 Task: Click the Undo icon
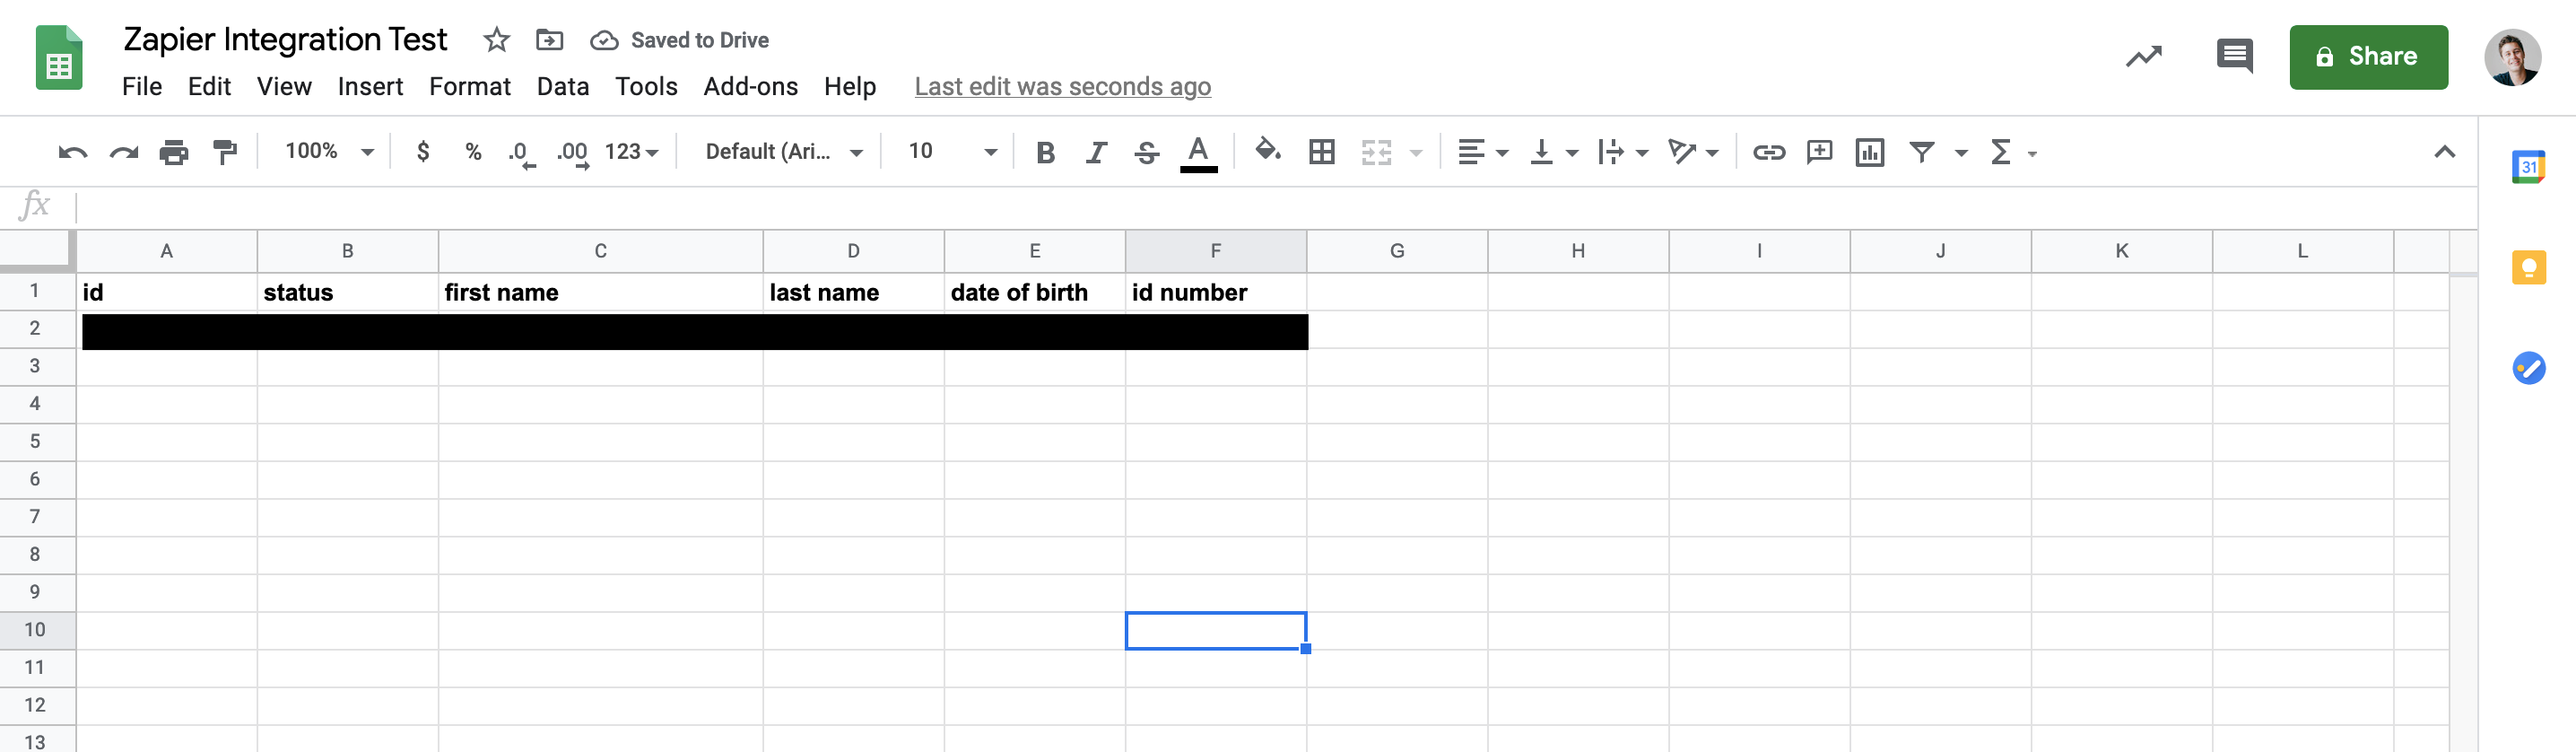(73, 152)
